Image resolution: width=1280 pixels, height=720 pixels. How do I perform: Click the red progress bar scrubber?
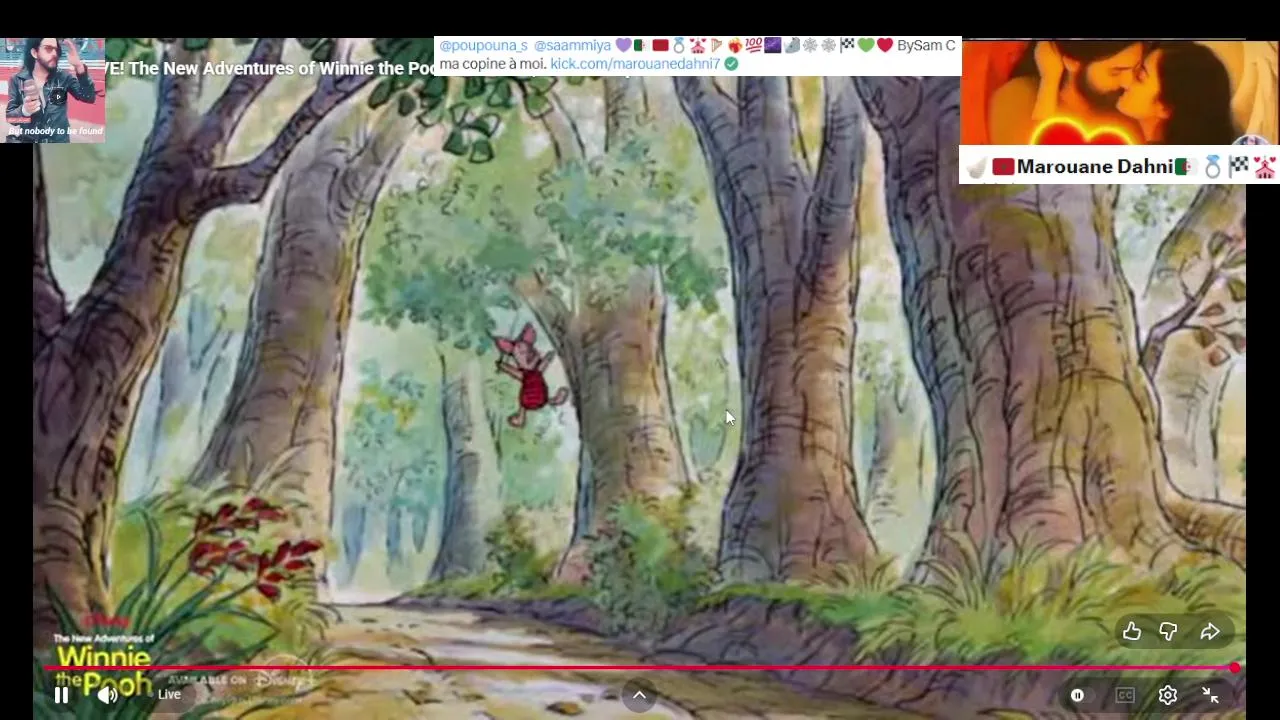[x=1235, y=667]
